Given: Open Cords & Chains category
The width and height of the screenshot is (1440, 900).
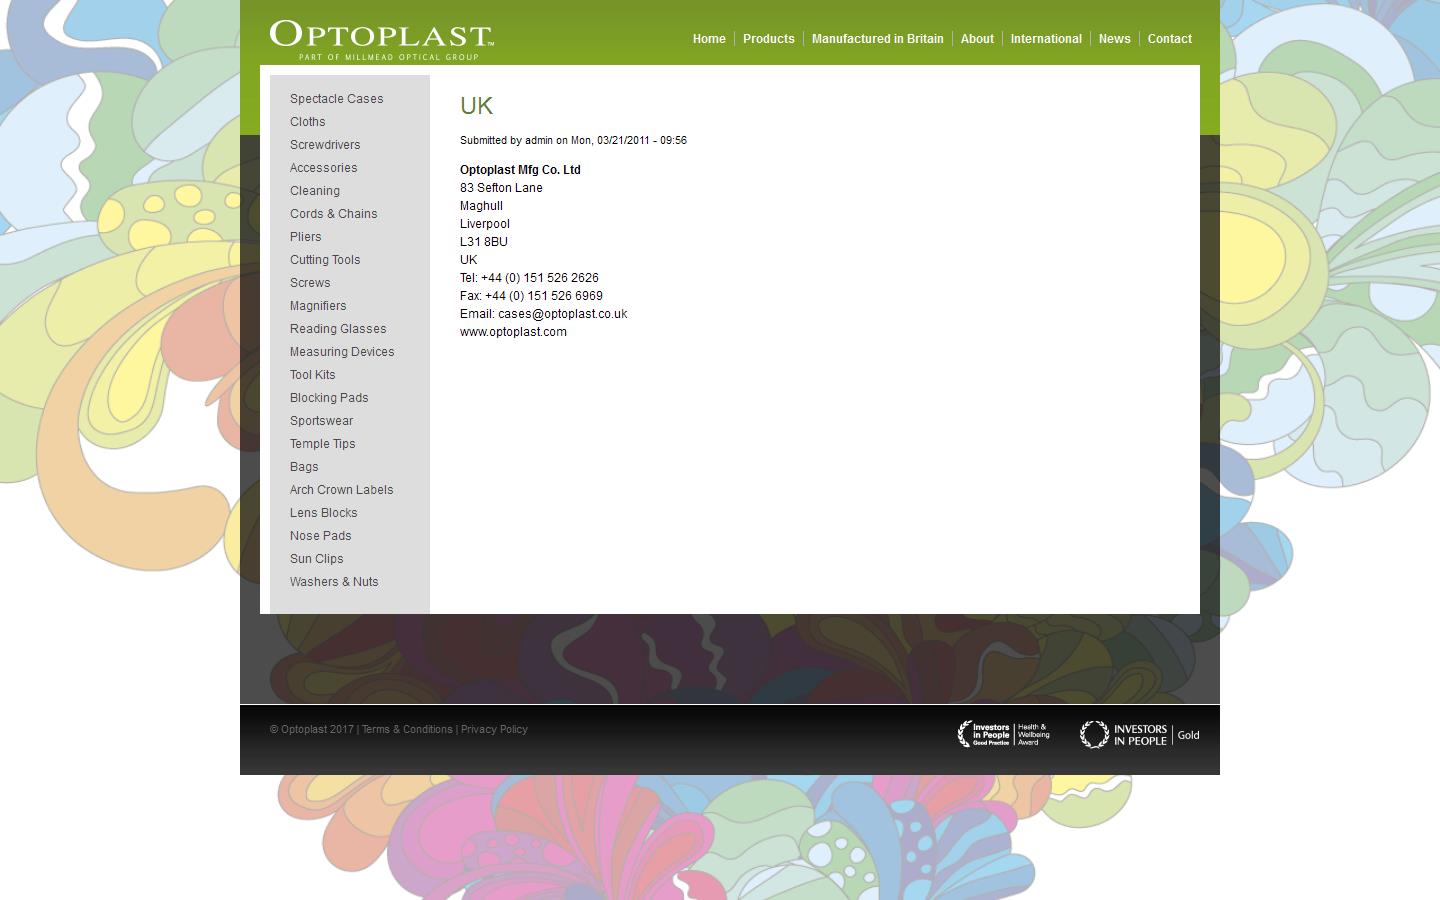Looking at the screenshot, I should (334, 214).
